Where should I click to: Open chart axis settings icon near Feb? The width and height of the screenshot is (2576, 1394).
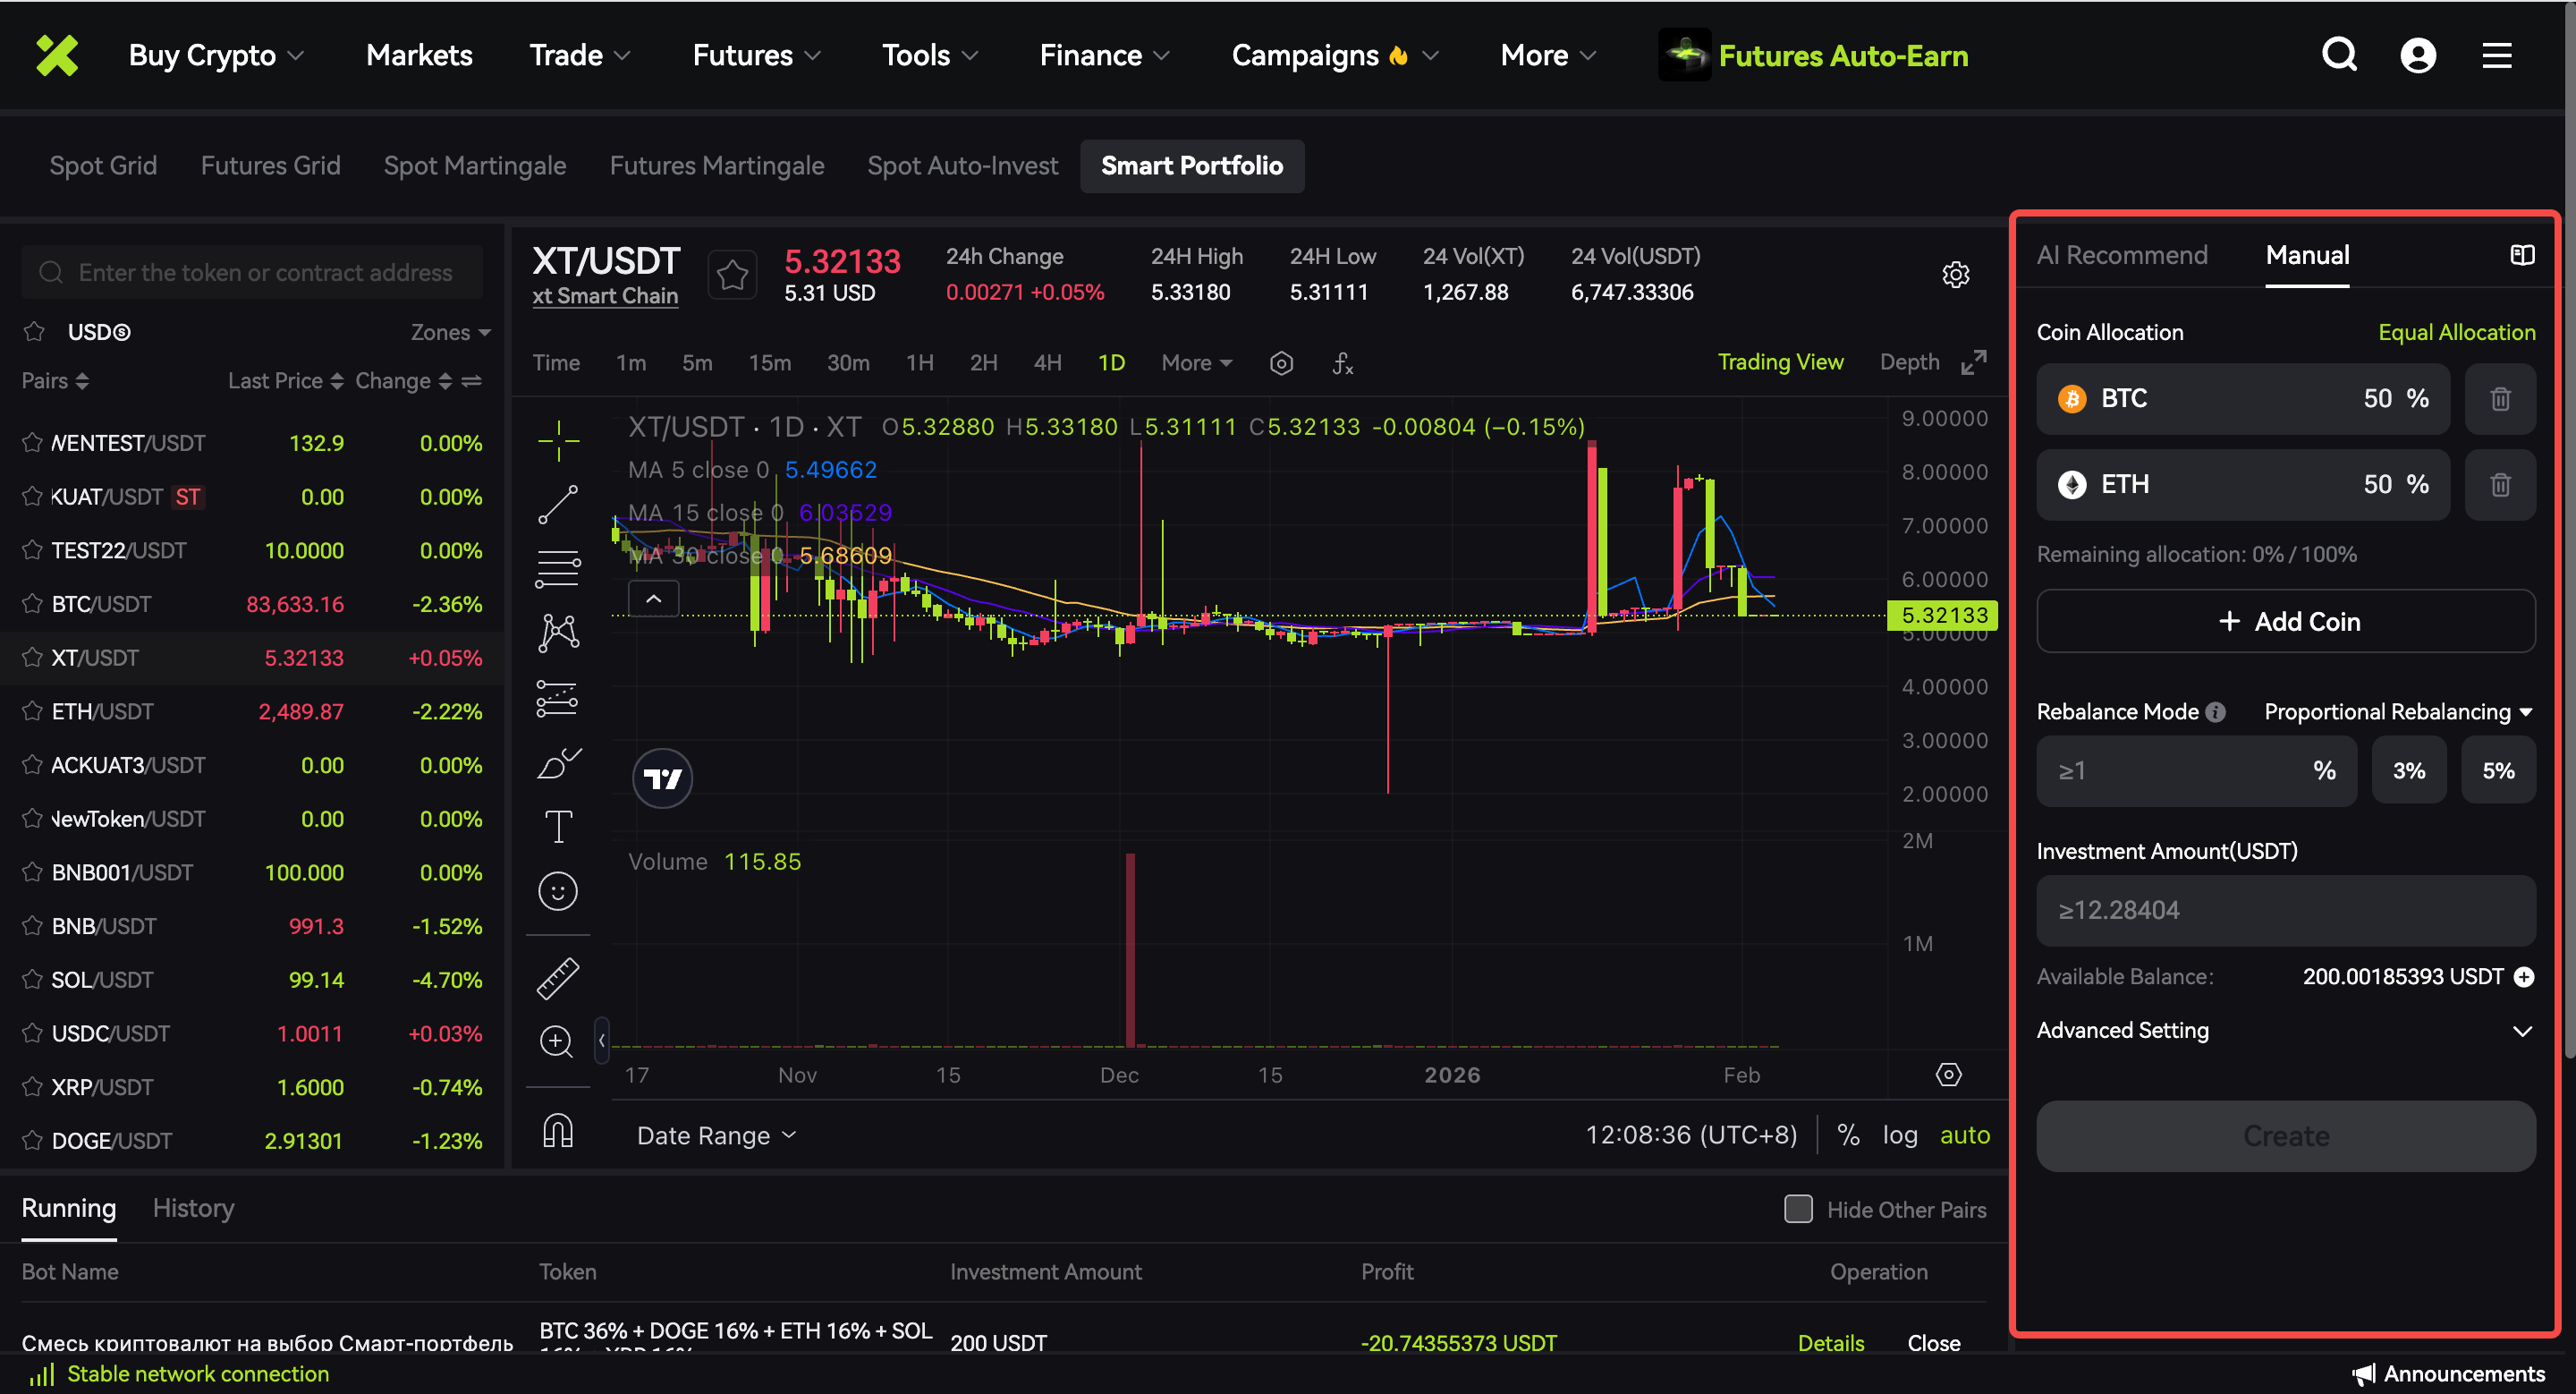click(1948, 1075)
